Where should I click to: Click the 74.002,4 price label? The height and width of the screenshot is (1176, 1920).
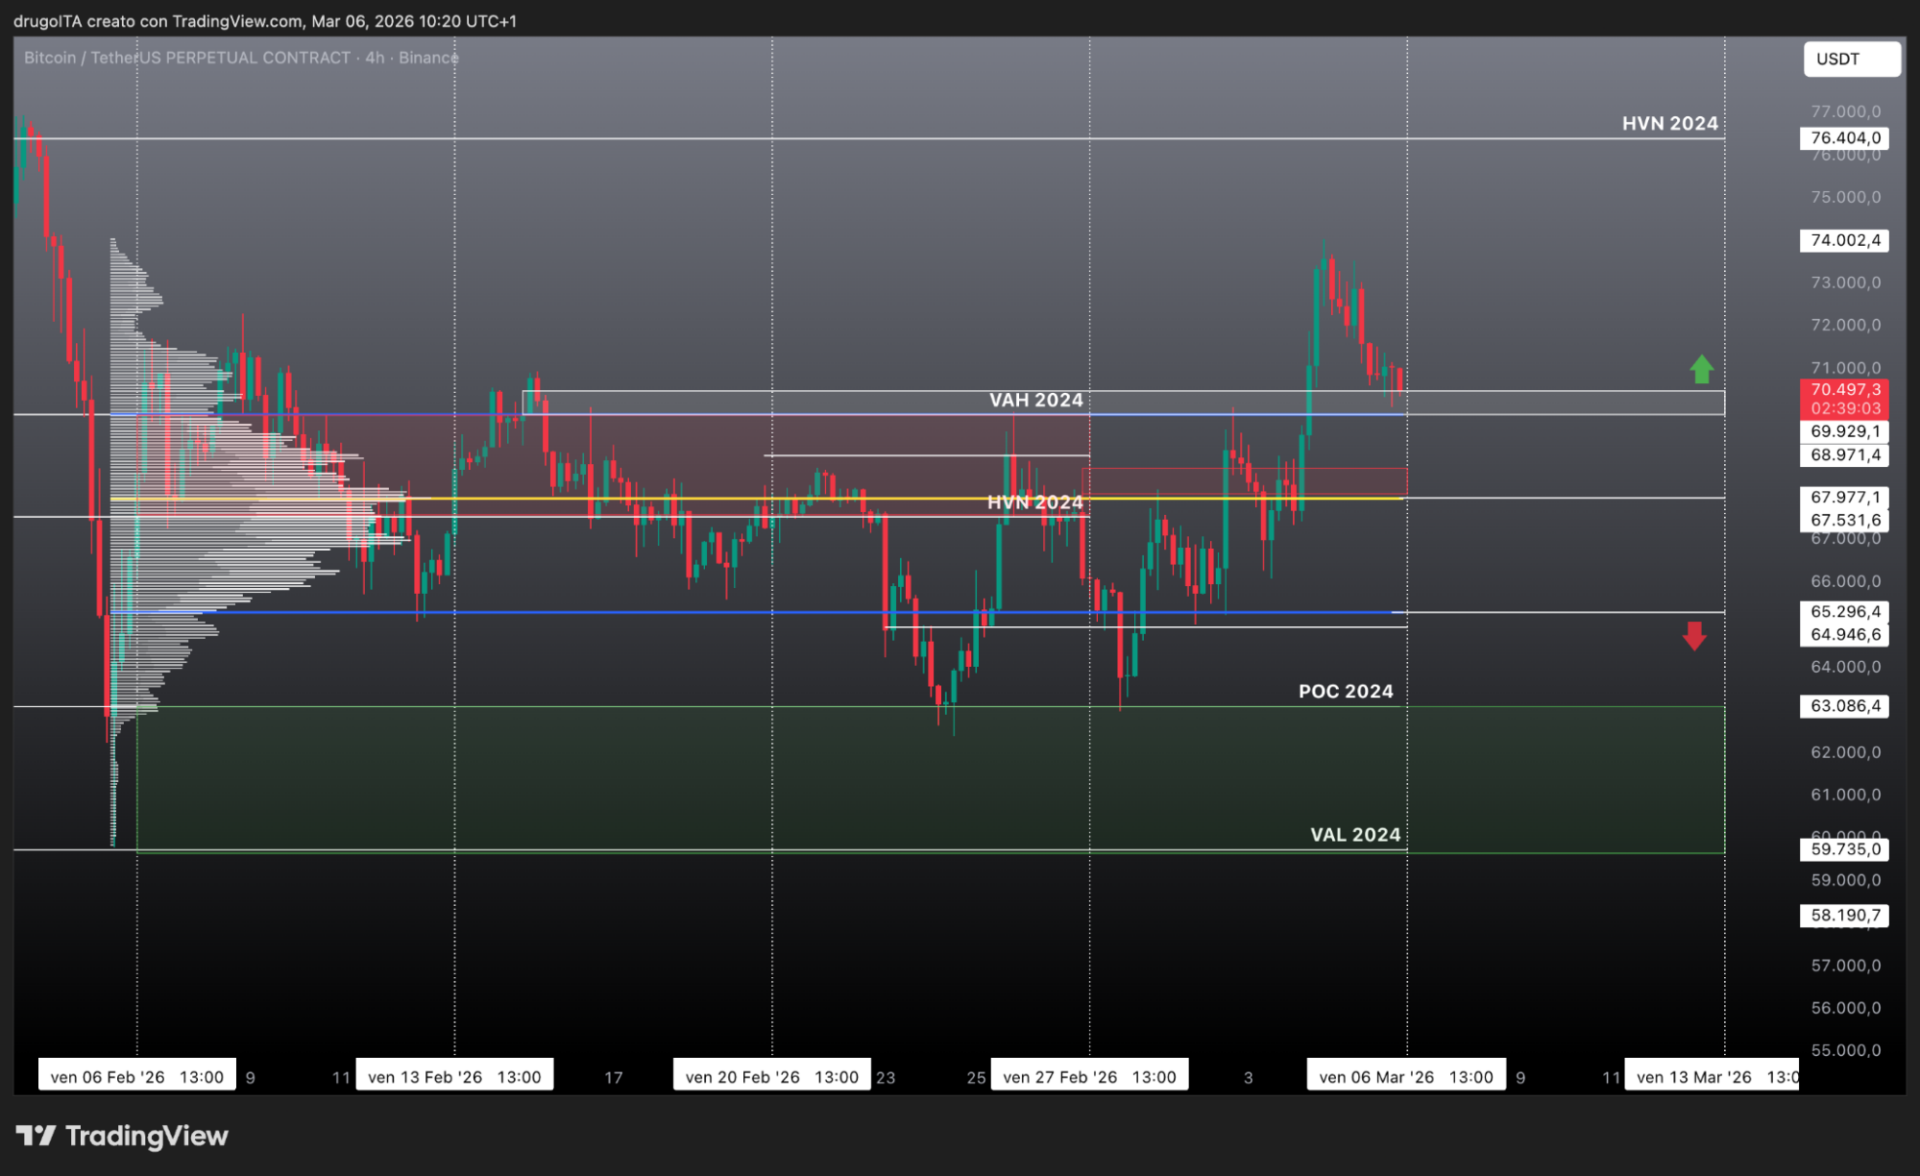(1845, 240)
